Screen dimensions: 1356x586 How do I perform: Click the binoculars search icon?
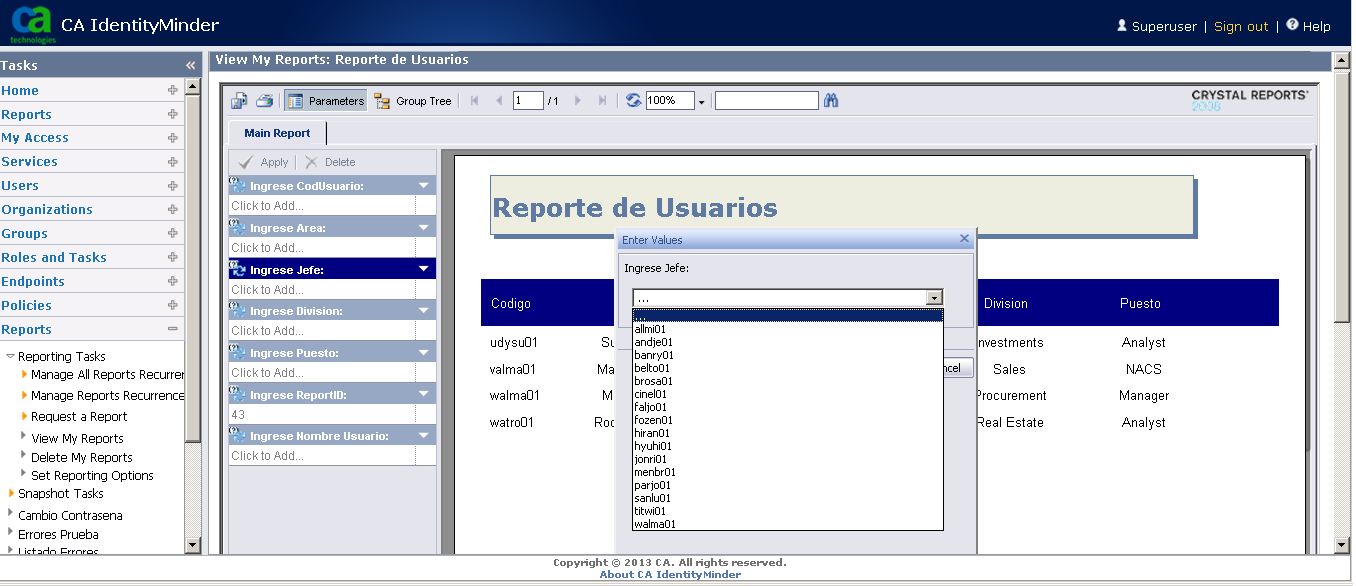point(831,101)
